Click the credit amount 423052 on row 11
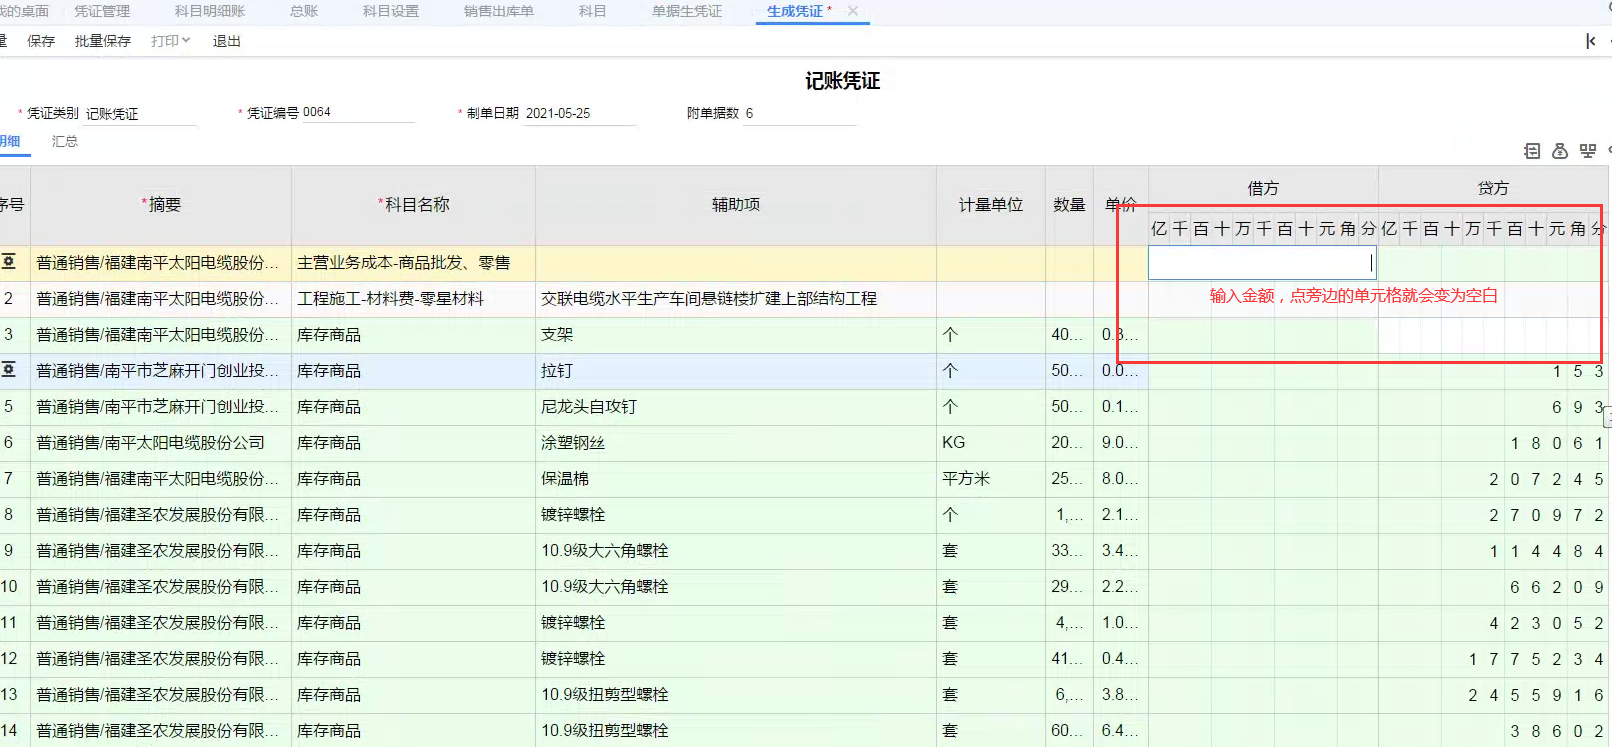The image size is (1612, 747). (x=1545, y=624)
